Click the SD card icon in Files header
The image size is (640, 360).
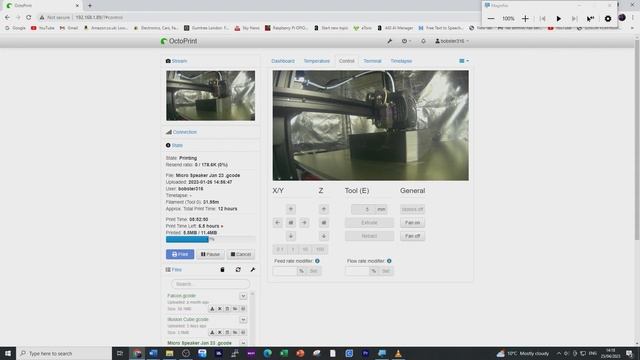click(x=222, y=270)
